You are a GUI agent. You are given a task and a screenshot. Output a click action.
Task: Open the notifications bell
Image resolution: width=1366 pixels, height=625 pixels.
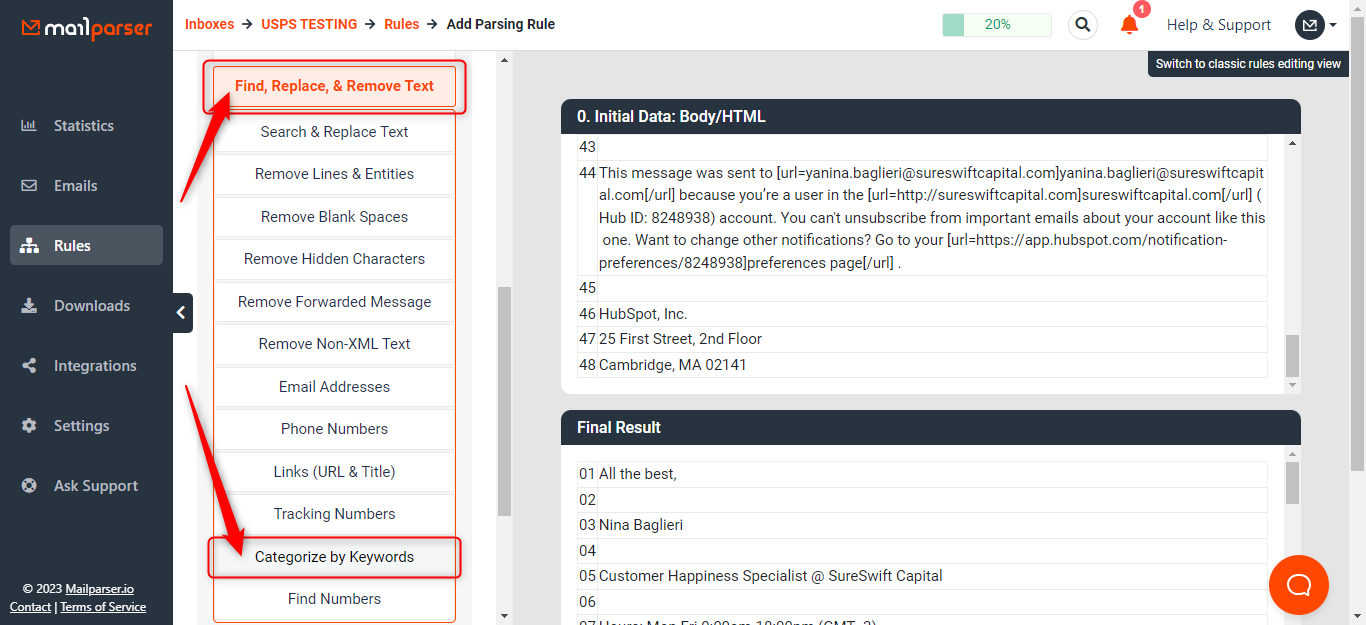1130,25
